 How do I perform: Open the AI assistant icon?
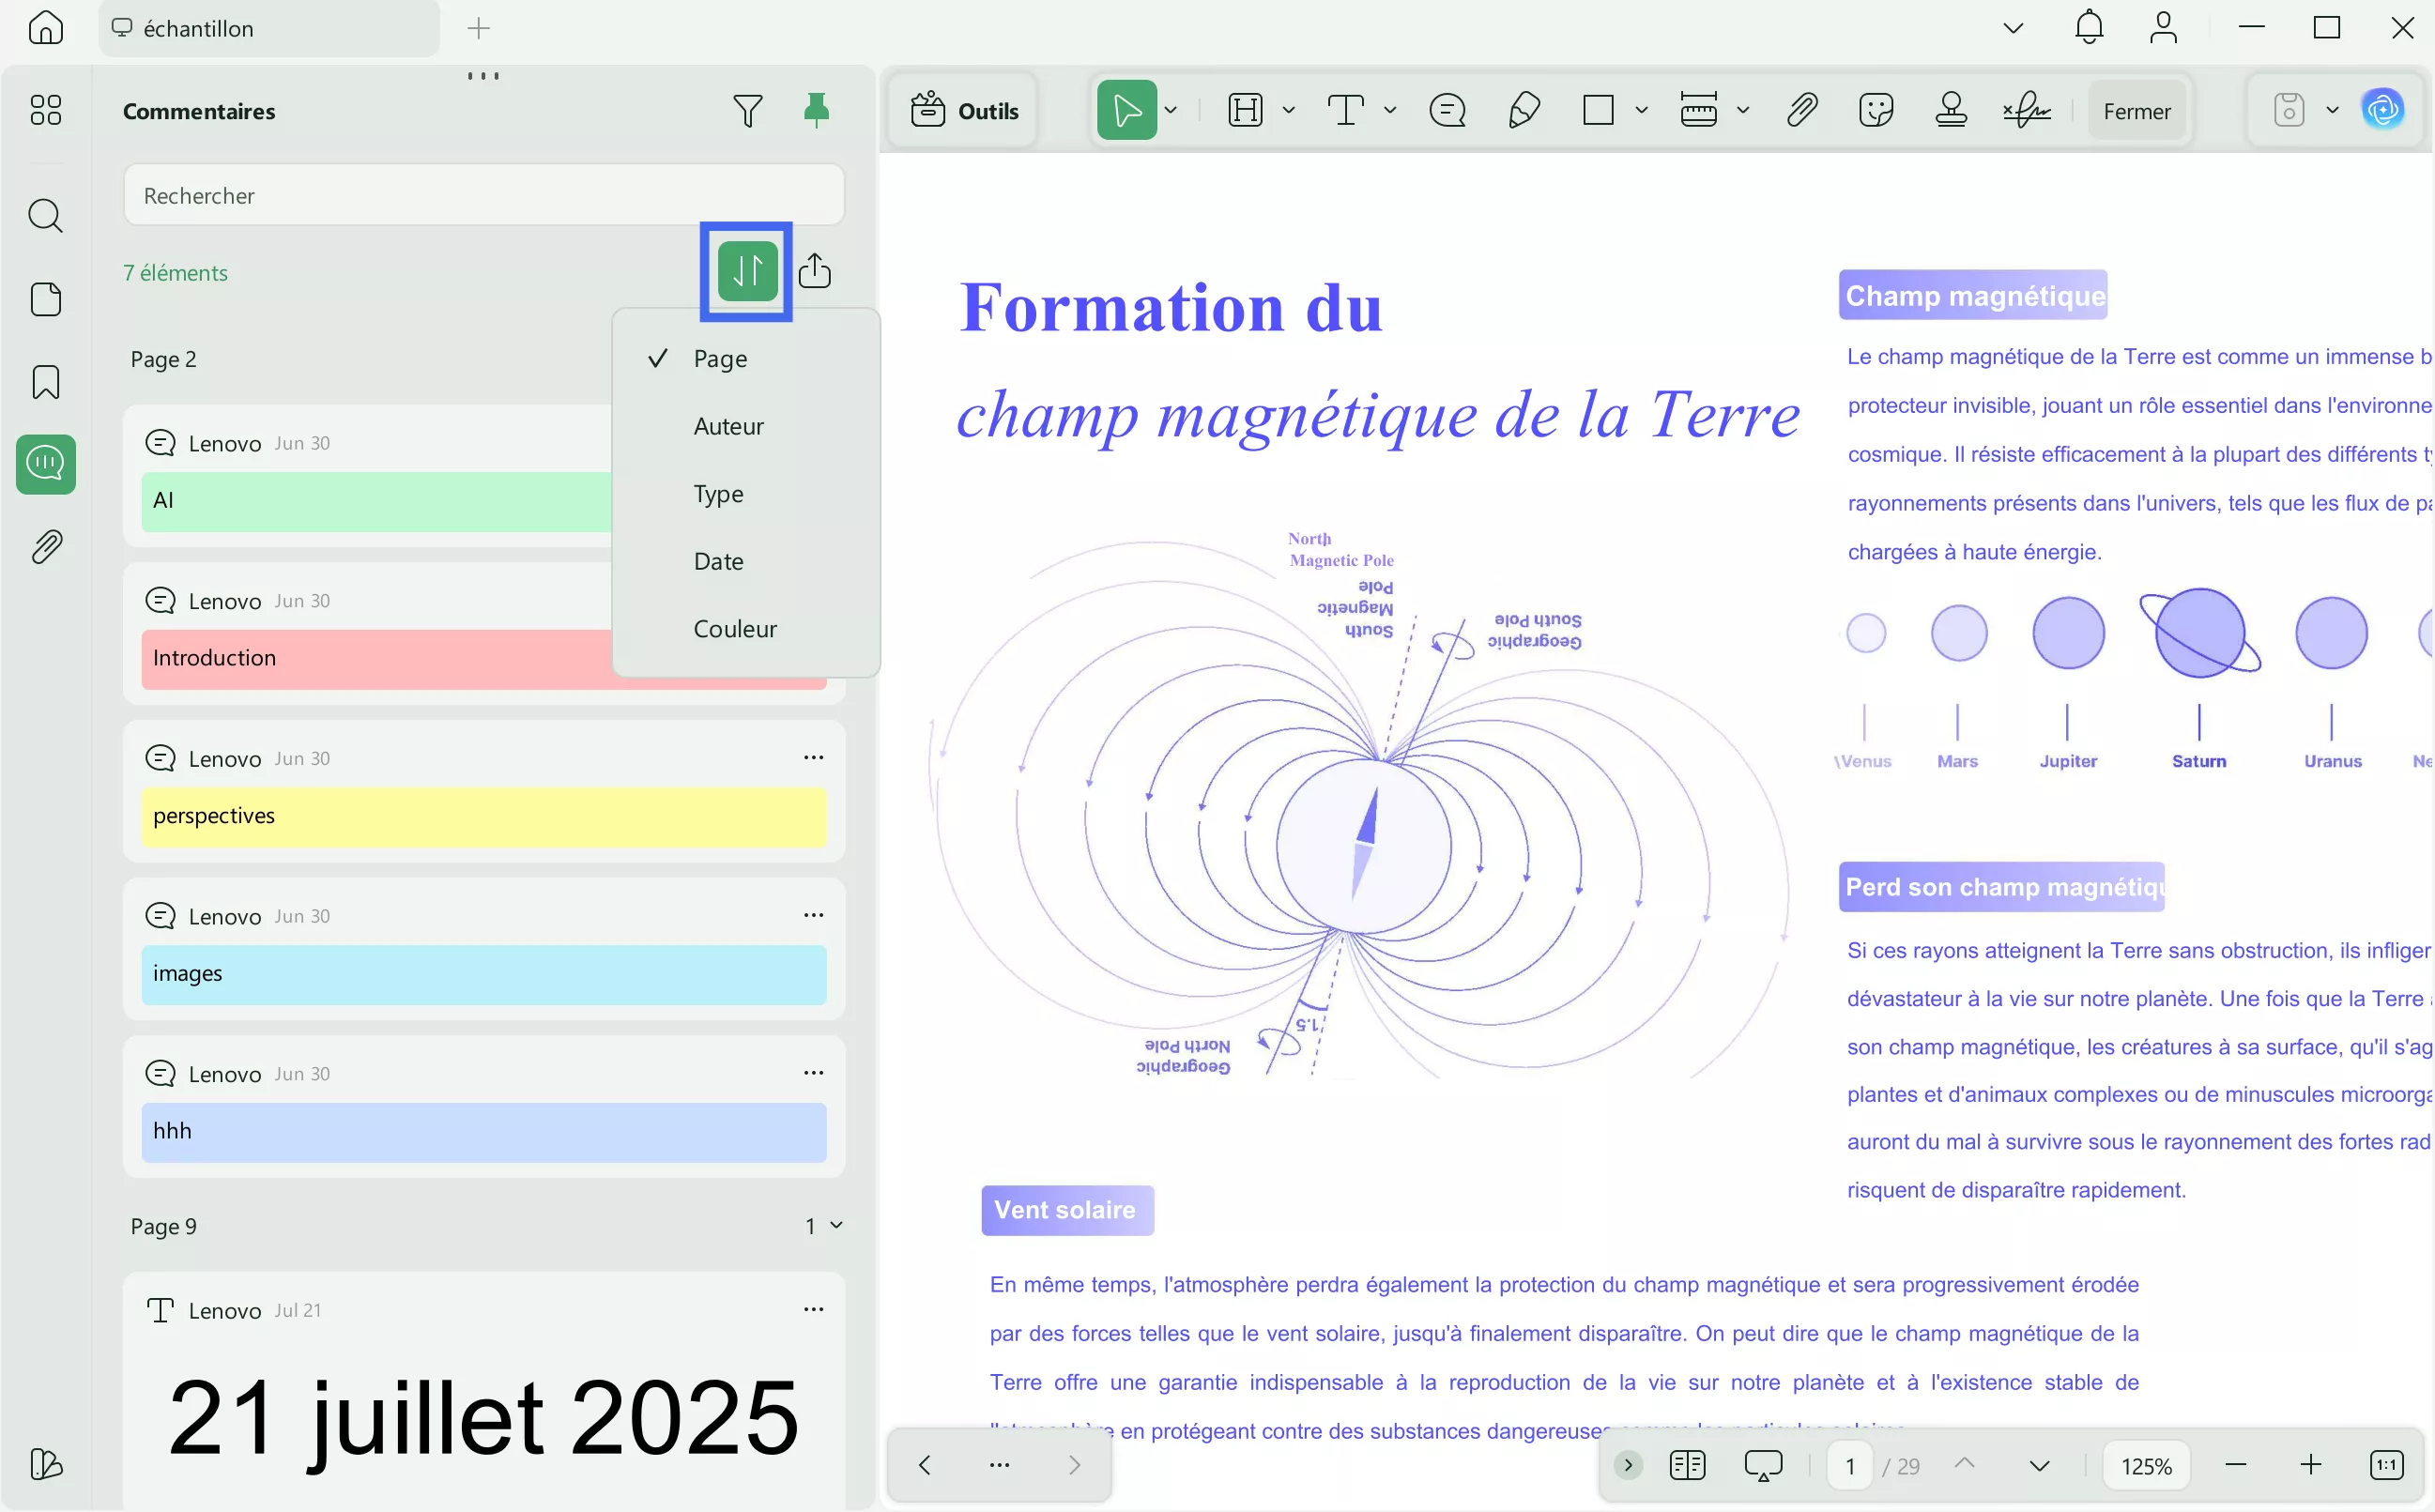pos(2383,110)
